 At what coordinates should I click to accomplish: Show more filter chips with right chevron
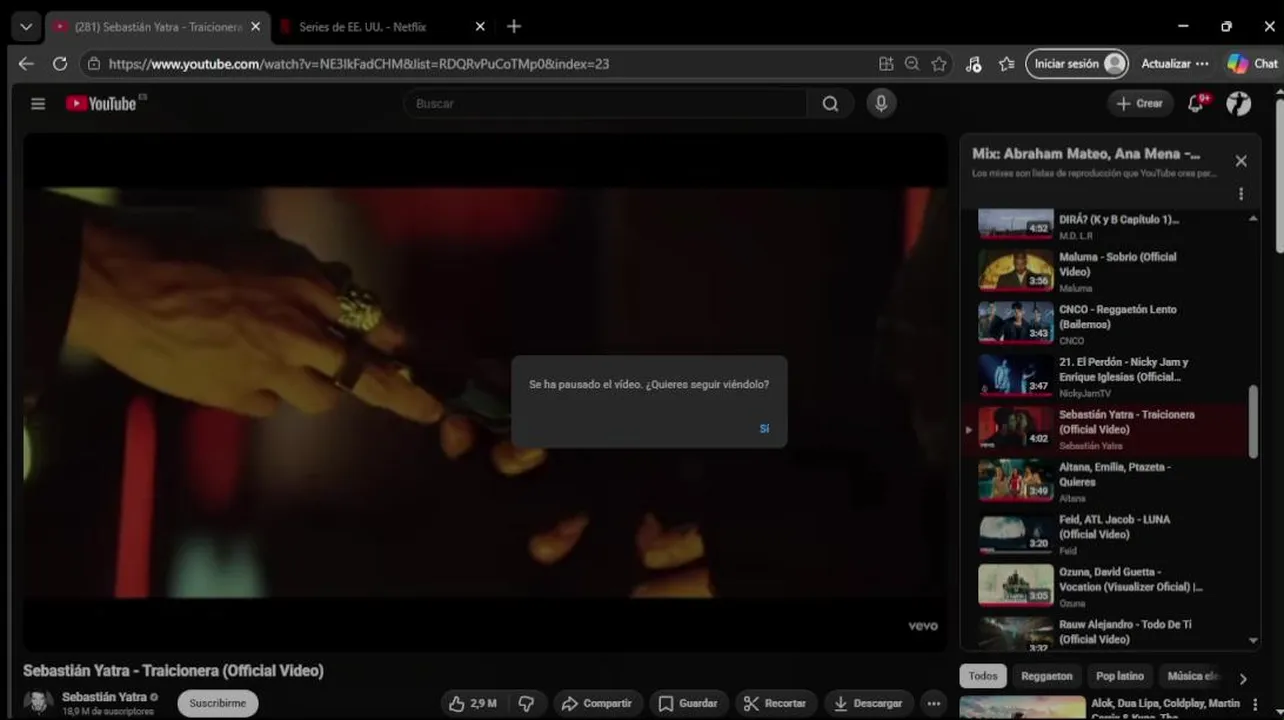(x=1243, y=678)
